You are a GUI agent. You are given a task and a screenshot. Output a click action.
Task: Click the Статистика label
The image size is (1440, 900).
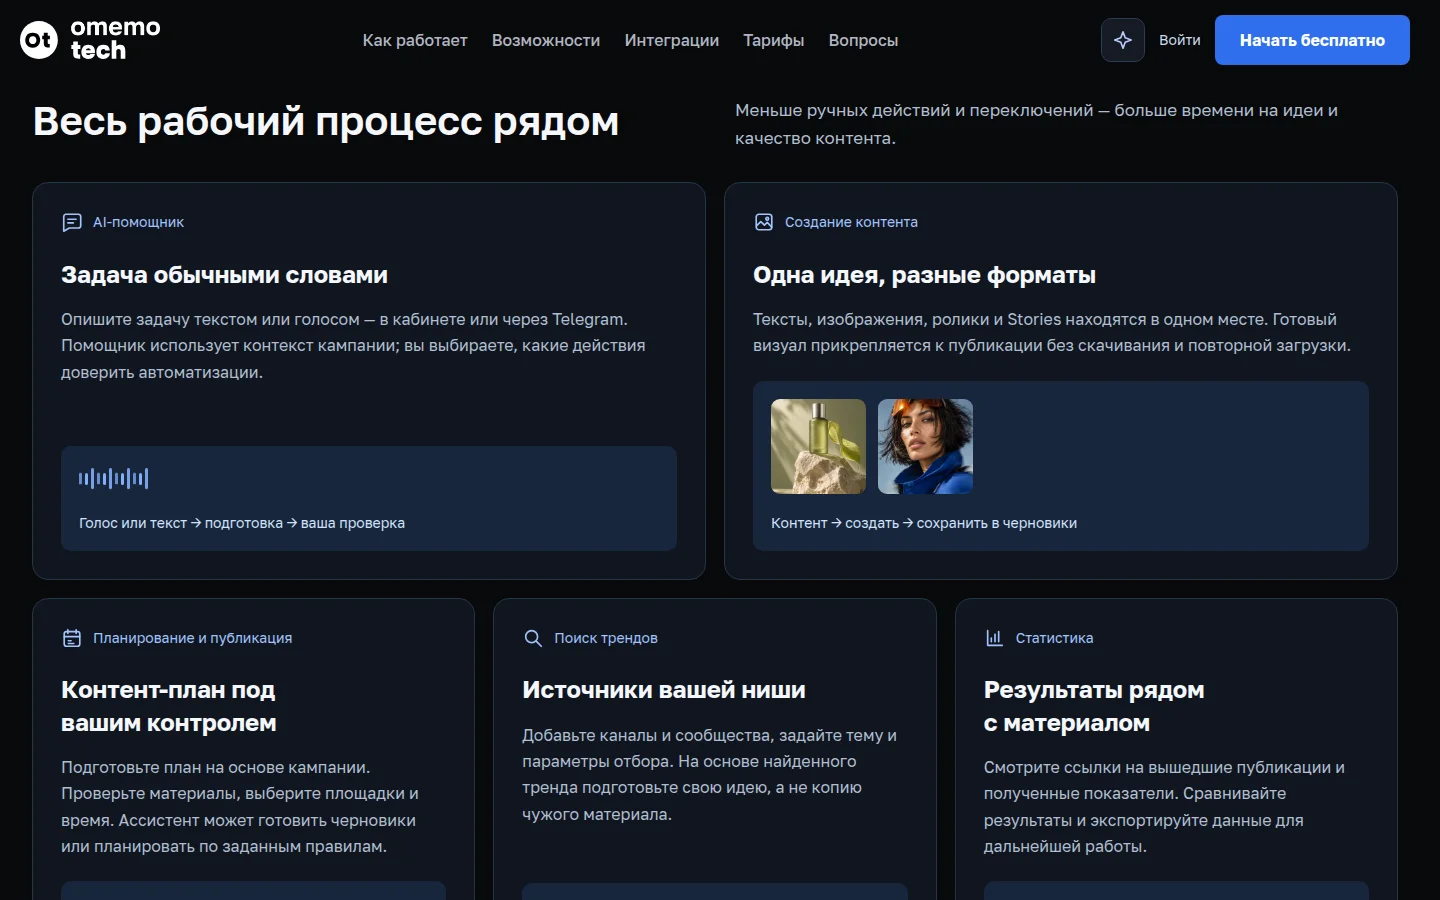(x=1054, y=638)
